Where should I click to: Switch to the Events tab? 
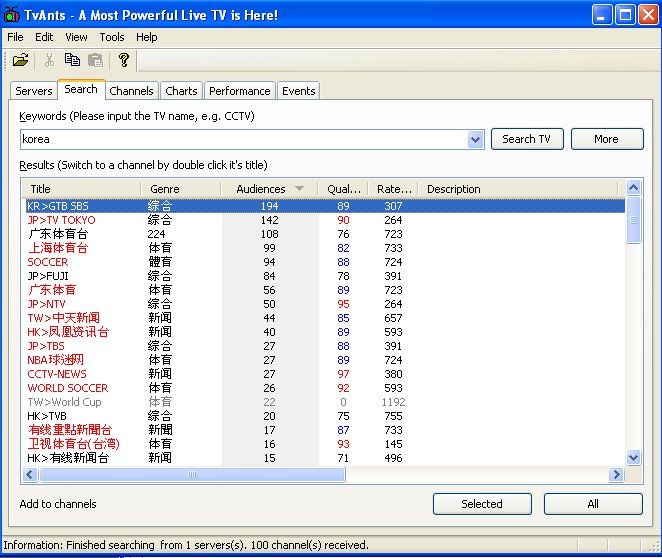coord(298,91)
